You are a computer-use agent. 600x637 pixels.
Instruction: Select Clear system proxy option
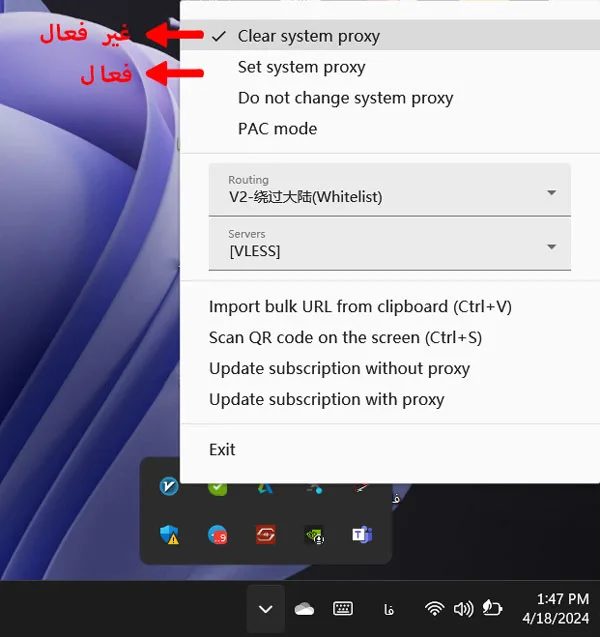pyautogui.click(x=308, y=36)
